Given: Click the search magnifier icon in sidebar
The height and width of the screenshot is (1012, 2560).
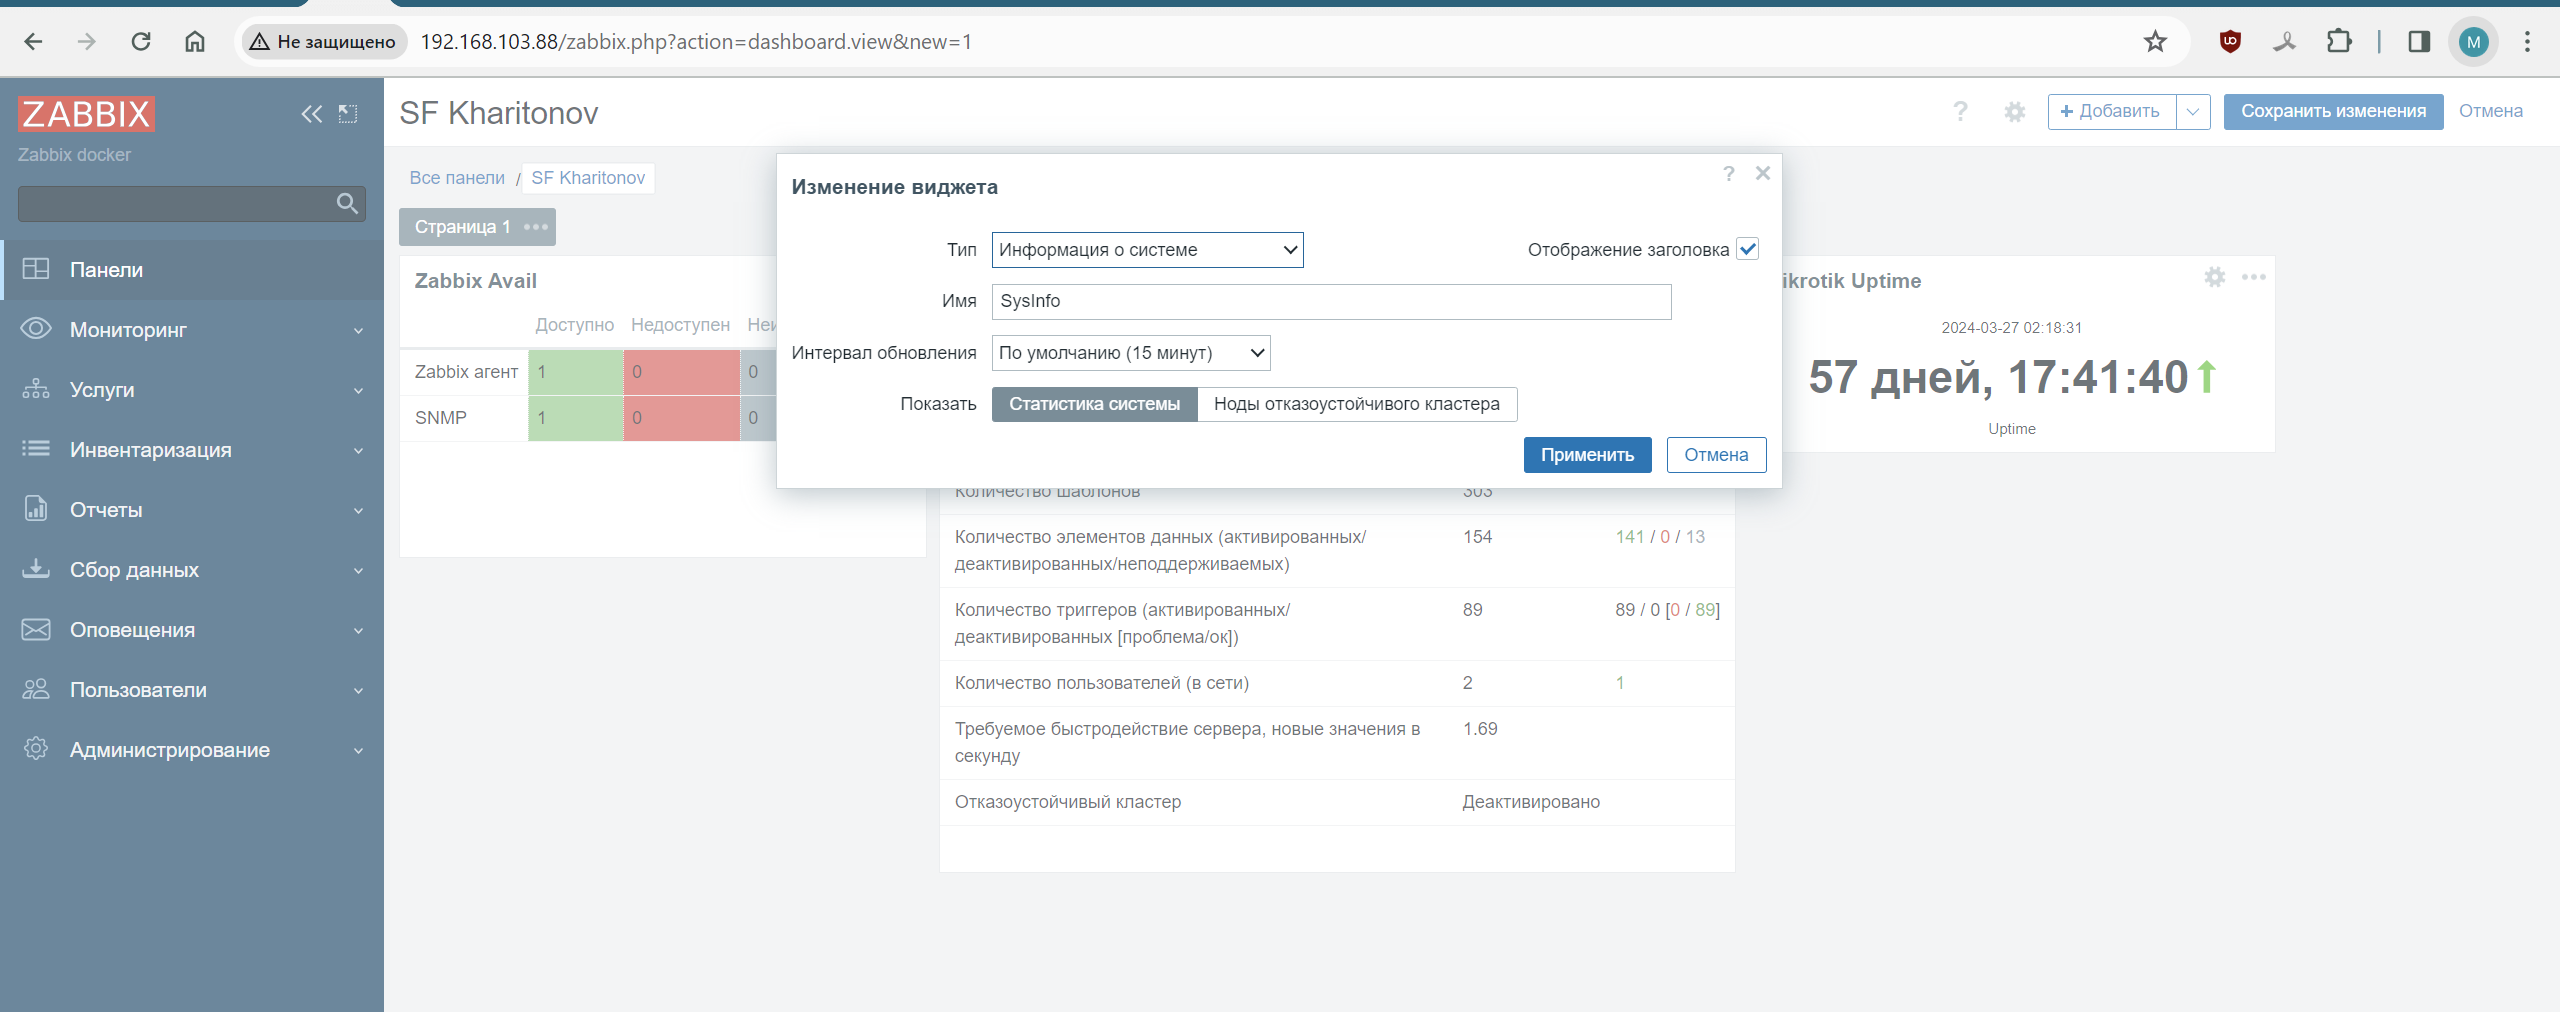Looking at the screenshot, I should pos(347,204).
